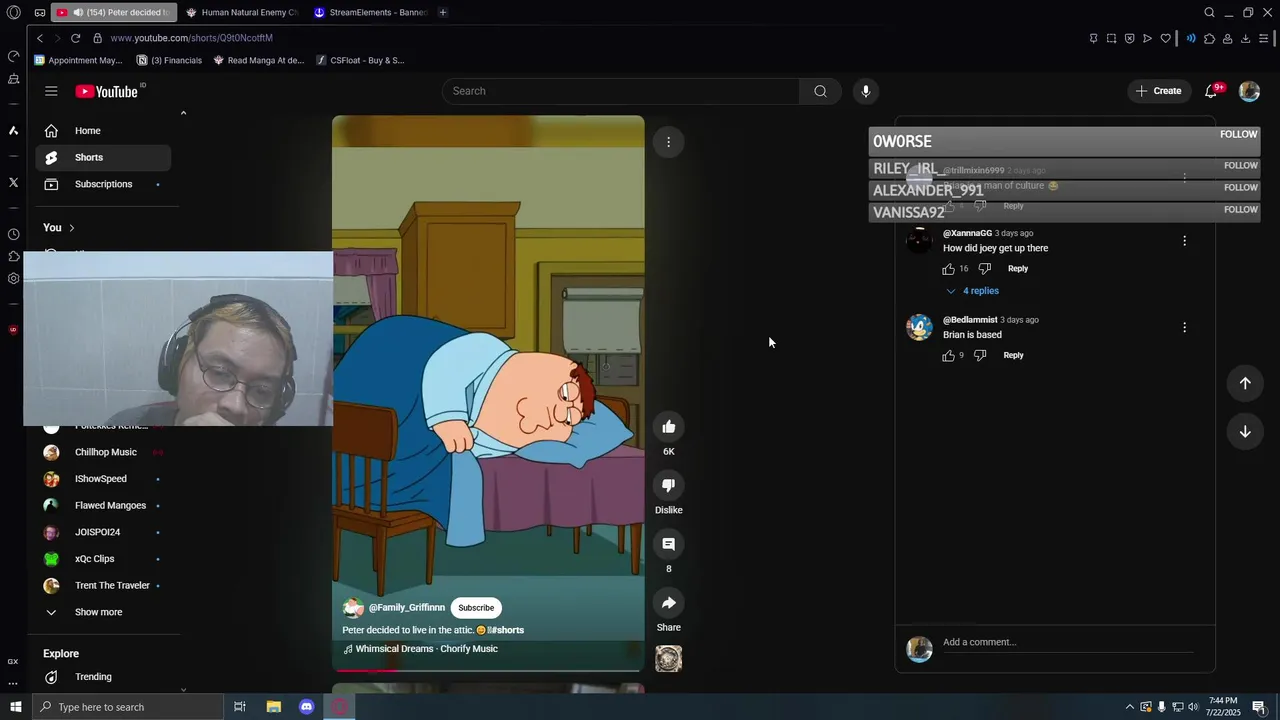Open comments on the short via the comment icon
This screenshot has height=720, width=1280.
click(669, 544)
